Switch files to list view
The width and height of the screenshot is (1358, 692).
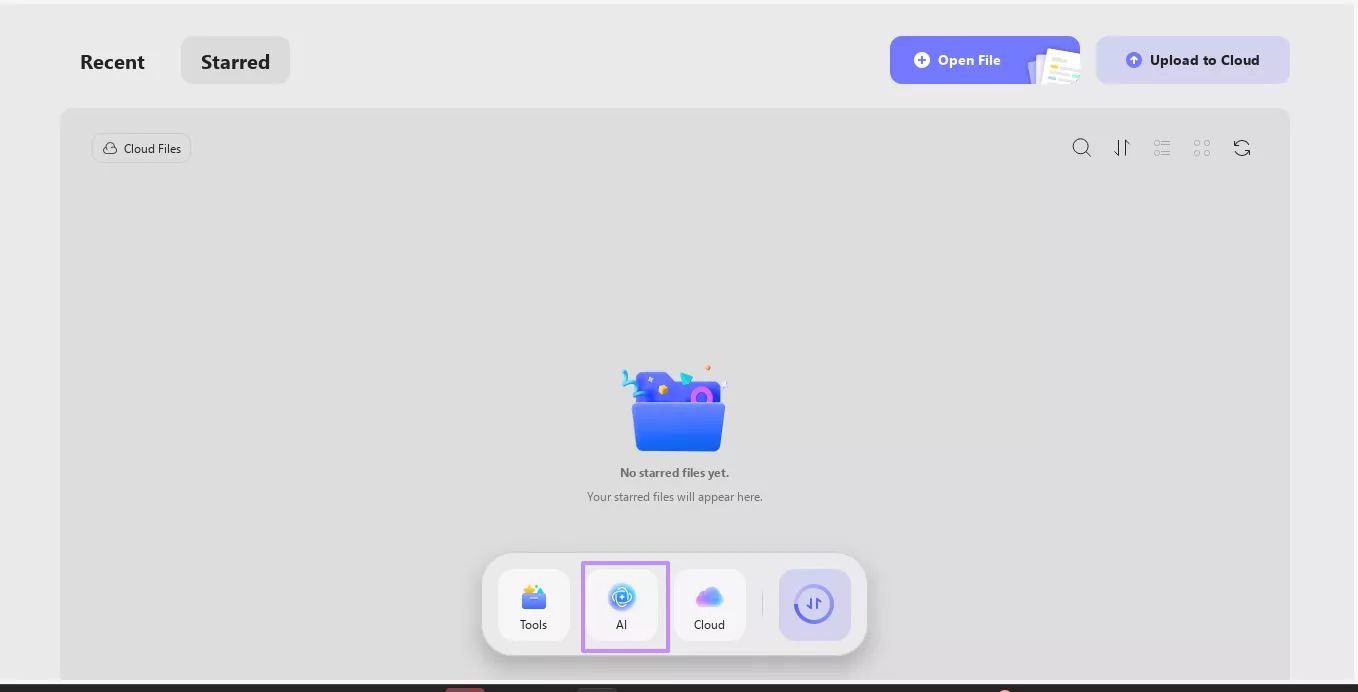pos(1162,147)
